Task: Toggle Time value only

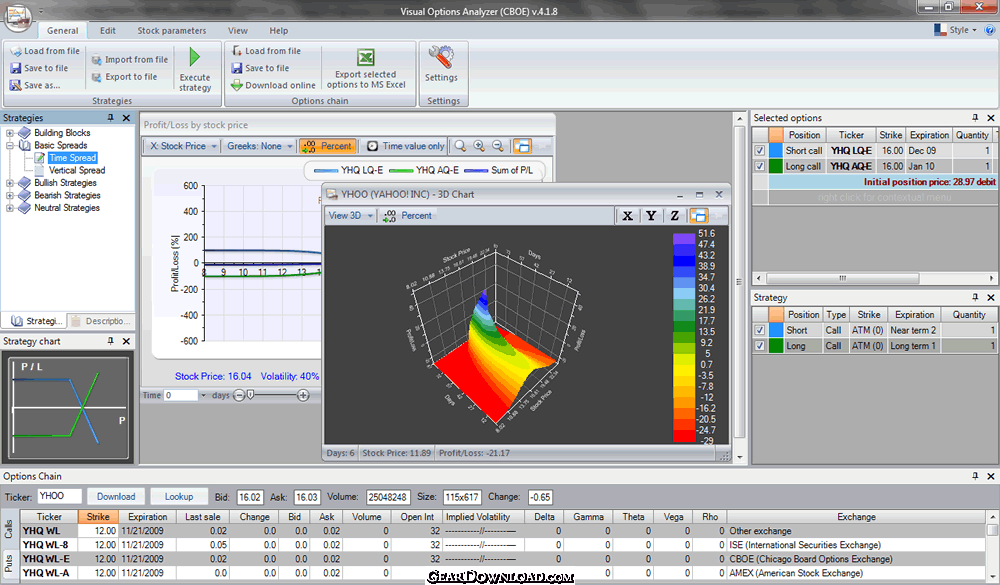Action: pos(406,146)
